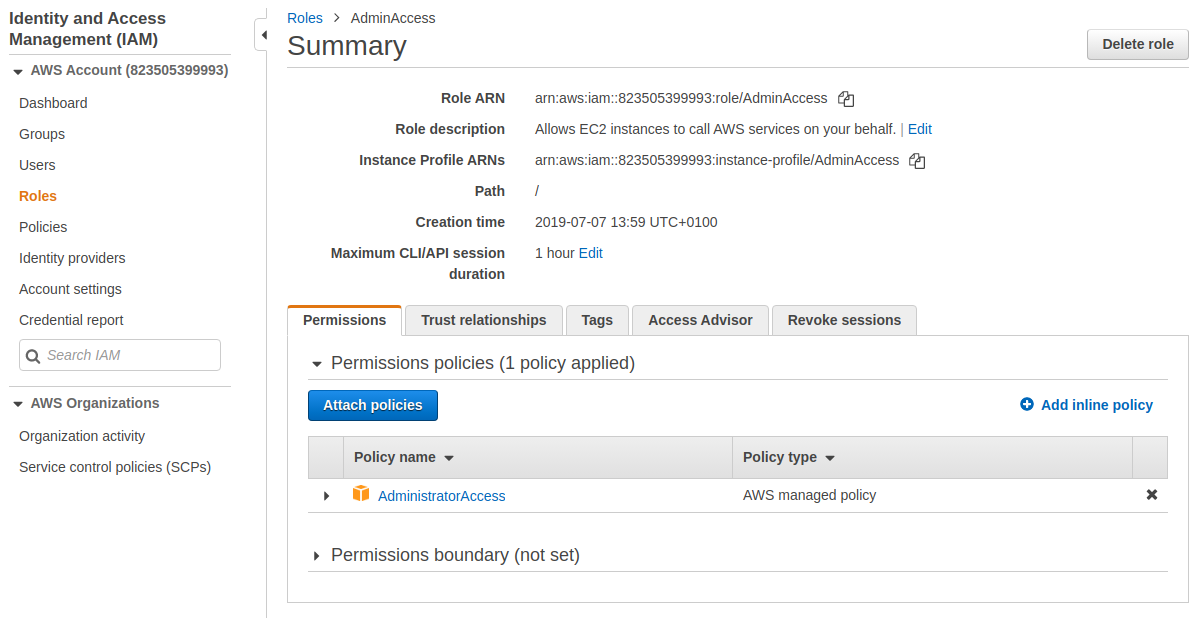Expand the AdministratorAccess policy row

326,496
